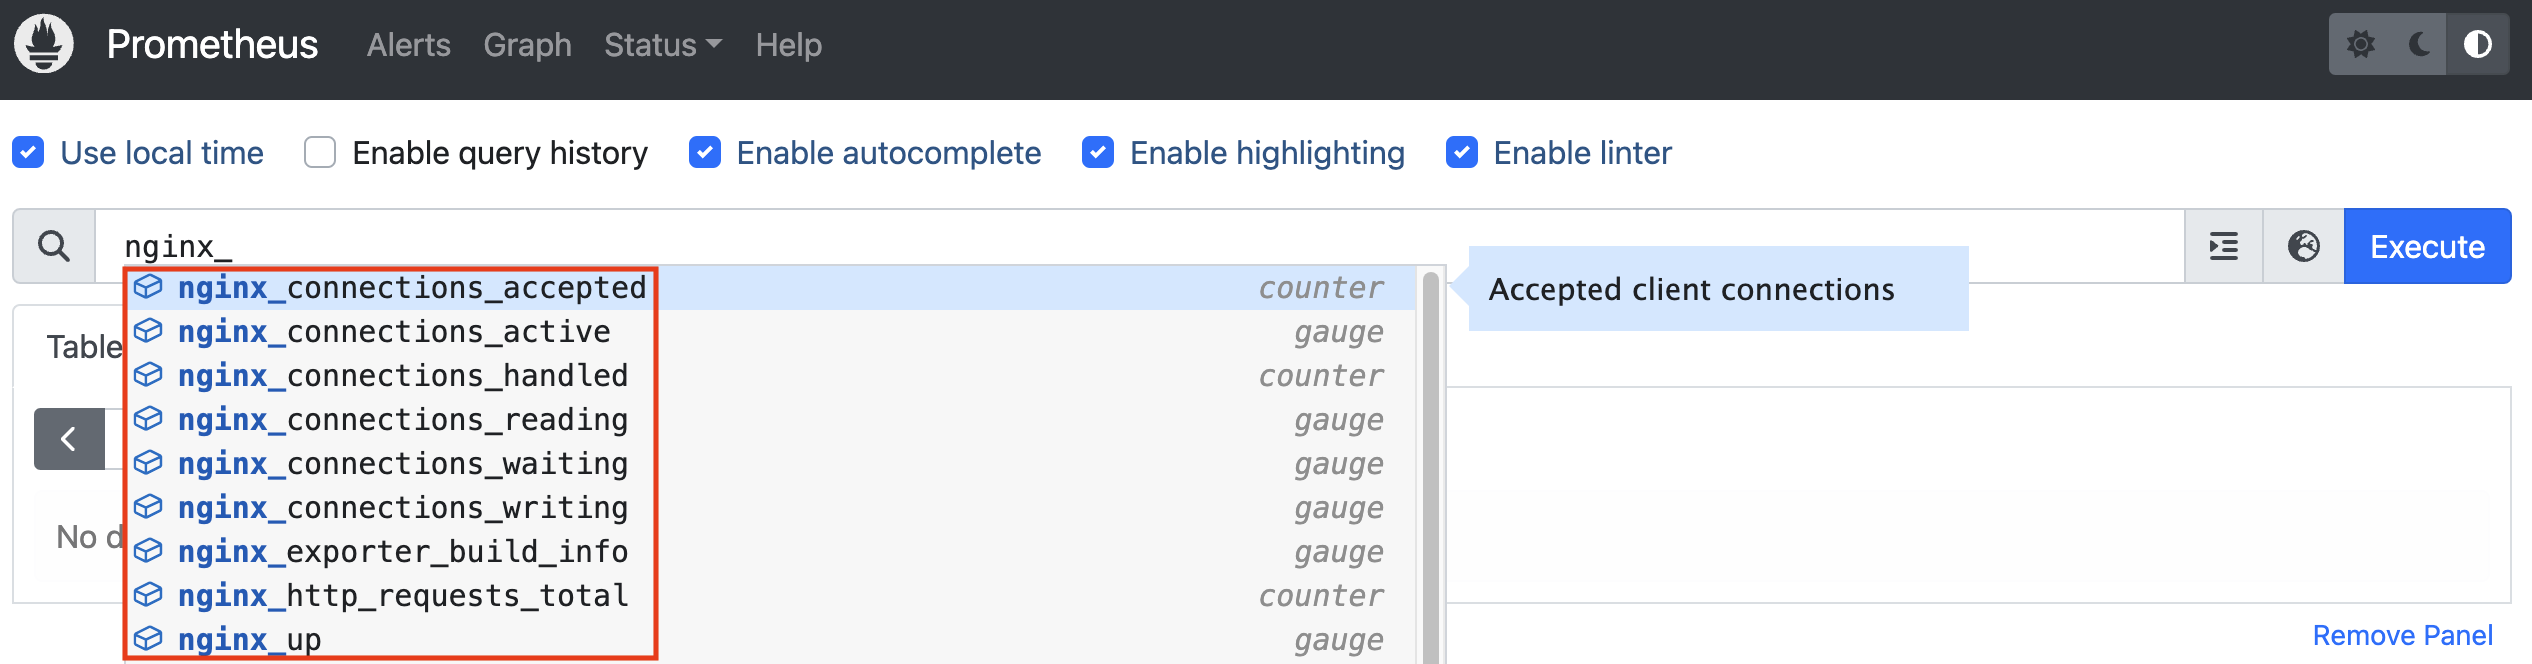This screenshot has height=664, width=2532.
Task: Switch to dark theme moon icon
Action: [x=2419, y=44]
